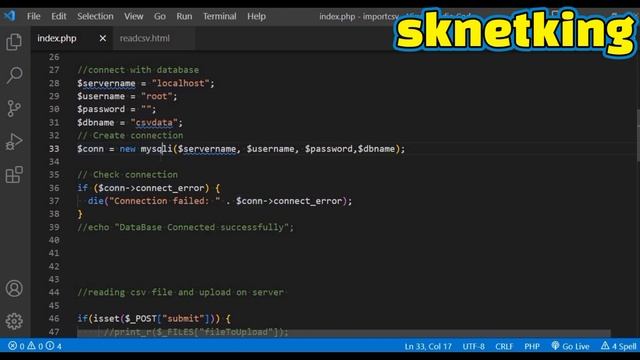This screenshot has width=640, height=360.
Task: Click the "//connect with database" comment
Action: coord(138,70)
